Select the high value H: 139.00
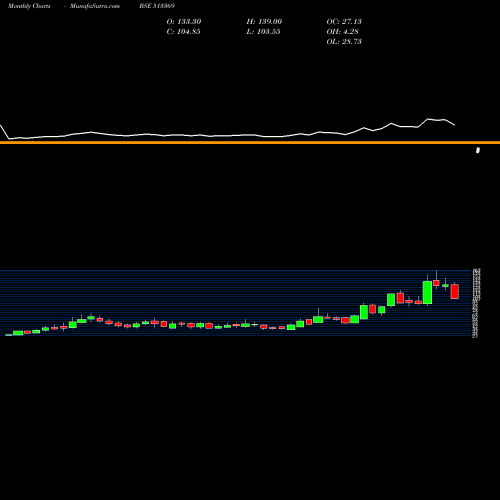The height and width of the screenshot is (500, 500). pyautogui.click(x=264, y=22)
